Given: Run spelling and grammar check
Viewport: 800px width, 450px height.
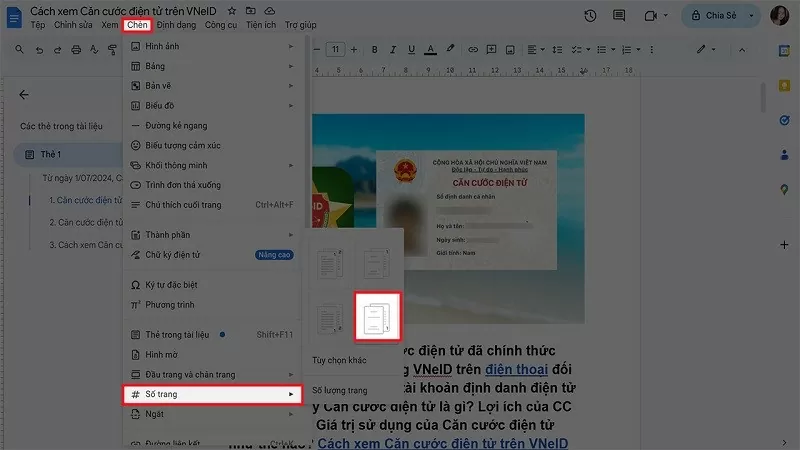Looking at the screenshot, I should point(94,49).
